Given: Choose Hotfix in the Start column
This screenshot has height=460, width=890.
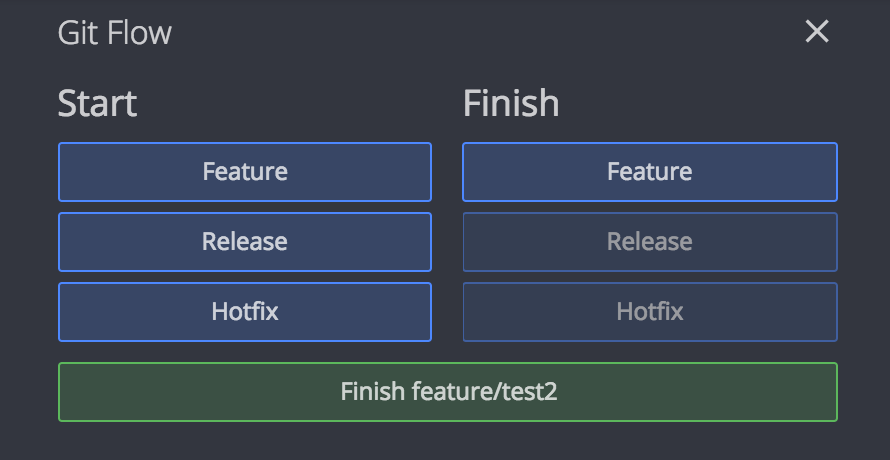Looking at the screenshot, I should [245, 312].
